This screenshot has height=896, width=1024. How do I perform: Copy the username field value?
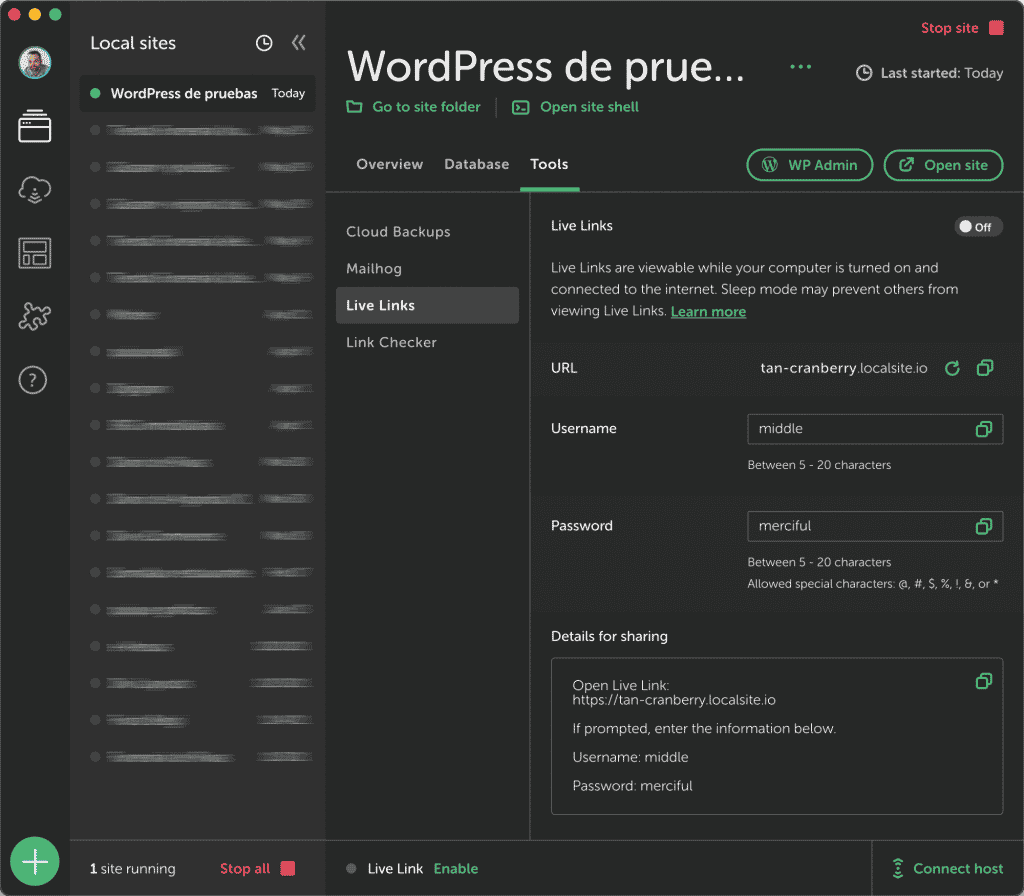984,429
